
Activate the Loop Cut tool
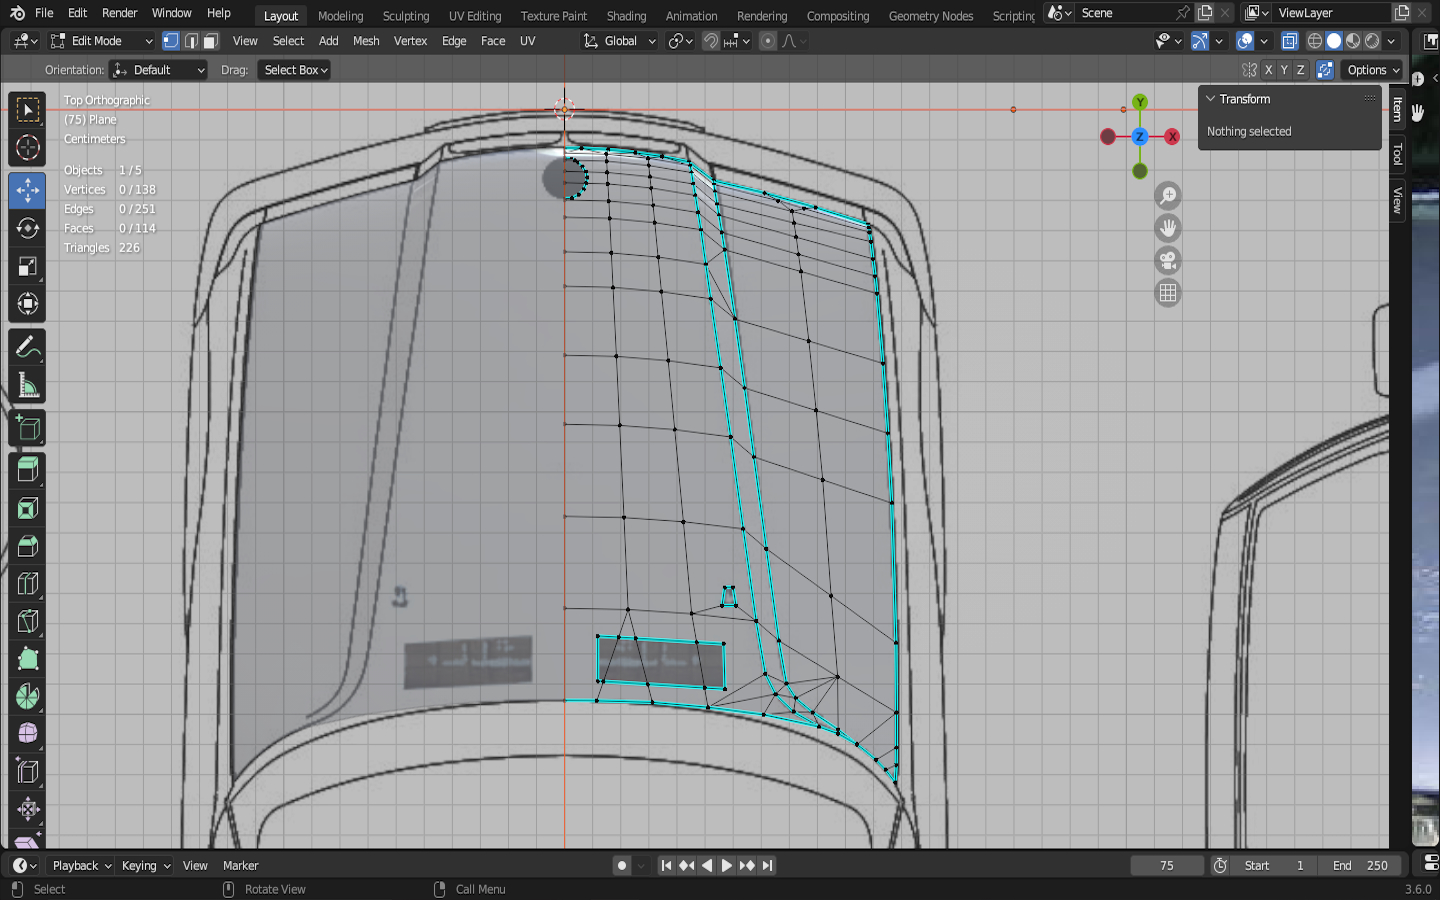click(28, 584)
